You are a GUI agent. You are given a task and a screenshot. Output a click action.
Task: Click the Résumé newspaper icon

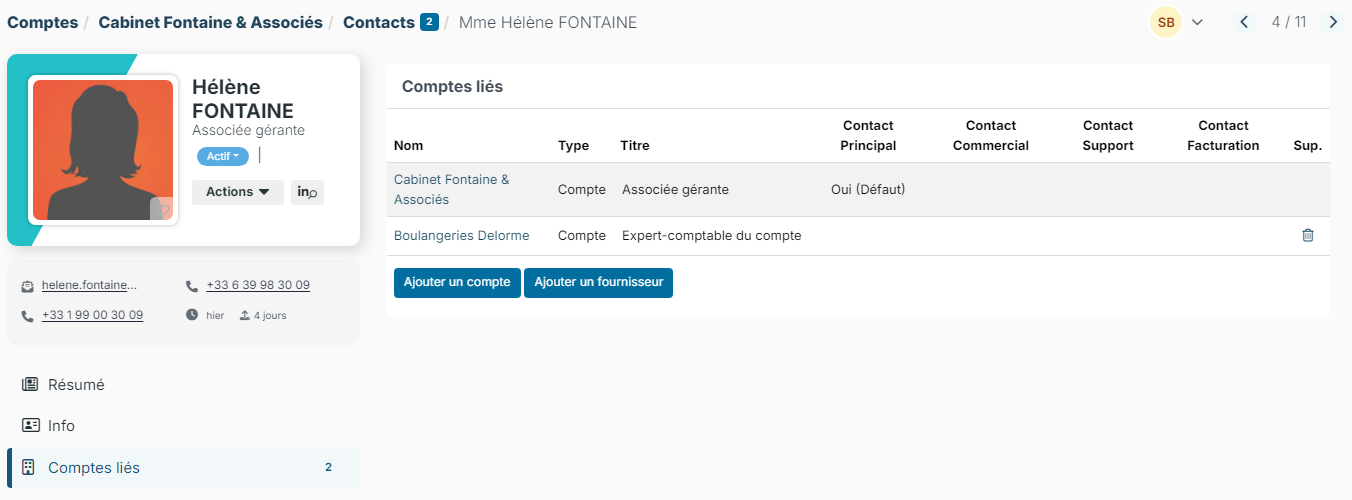[x=30, y=384]
